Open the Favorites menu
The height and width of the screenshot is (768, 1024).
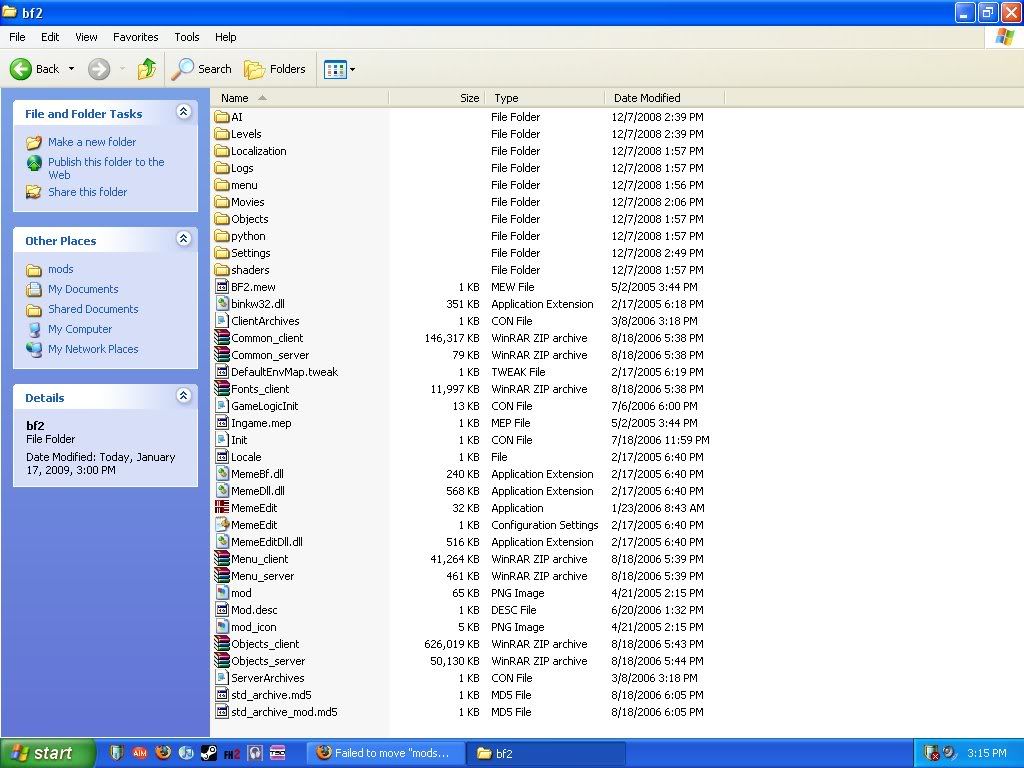tap(135, 37)
